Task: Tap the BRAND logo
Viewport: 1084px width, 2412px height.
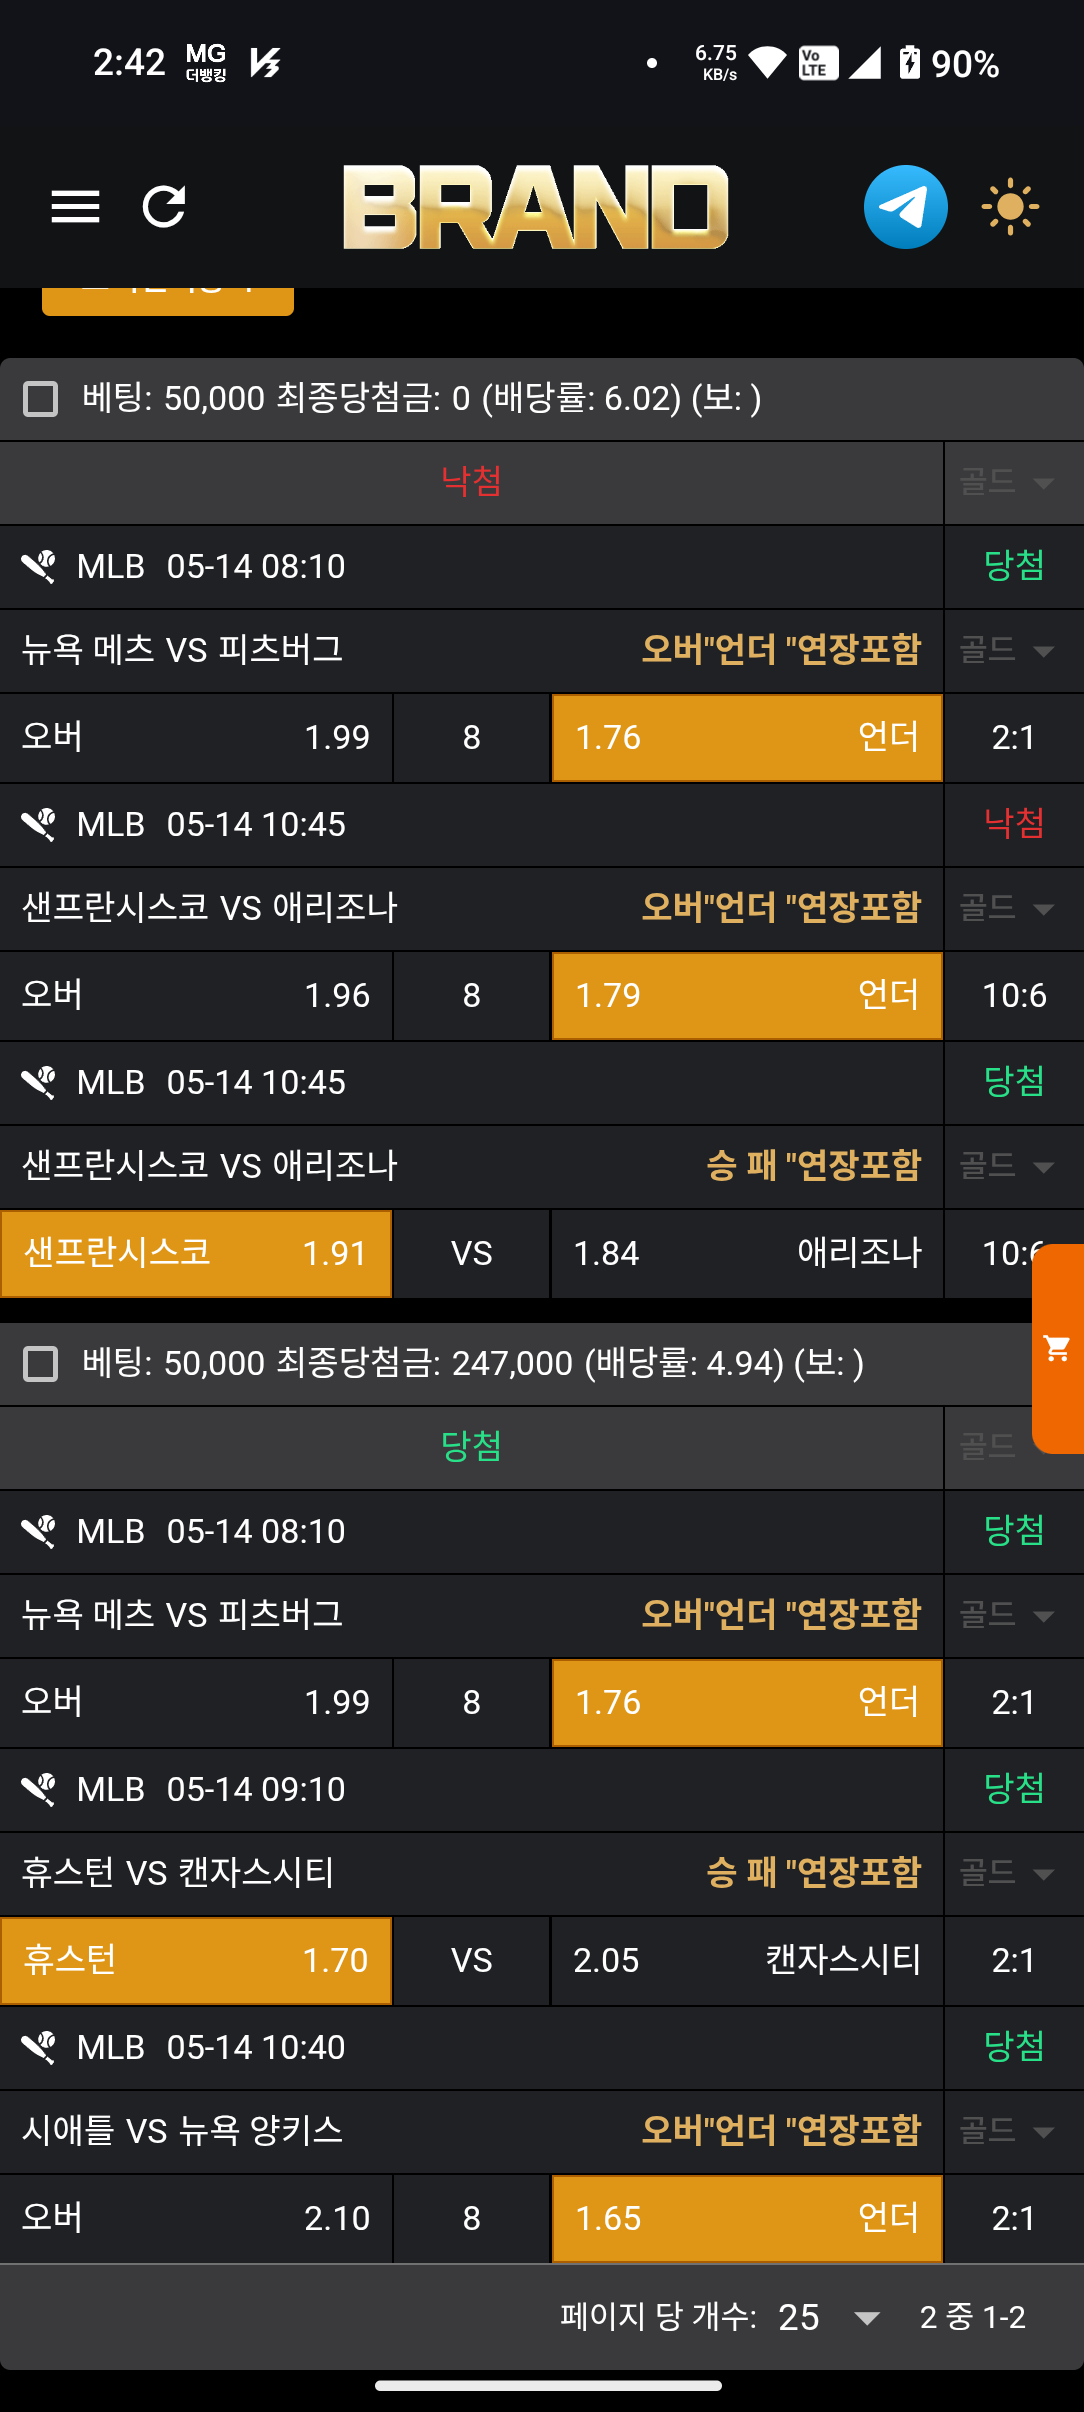Action: pyautogui.click(x=536, y=207)
